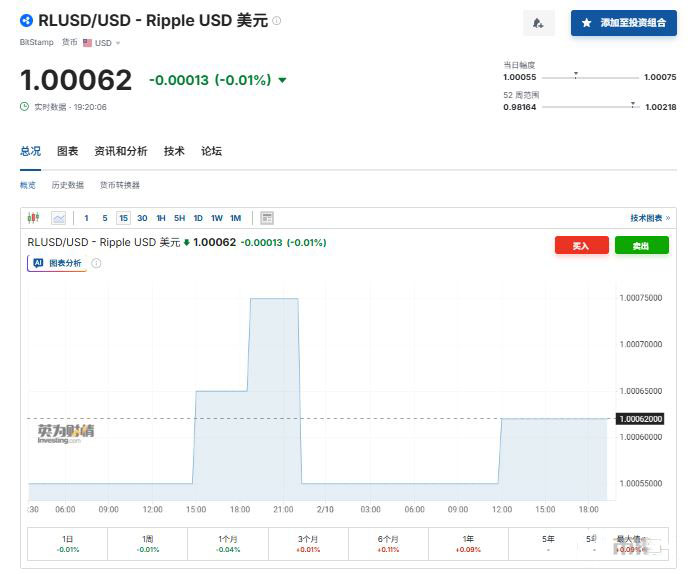Viewport: 691px width, 574px height.
Task: Click the info icon next to 图表分析
Action: (x=96, y=263)
